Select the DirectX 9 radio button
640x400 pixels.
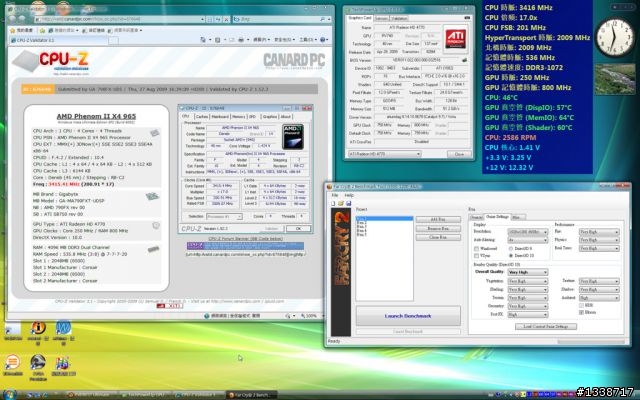(x=511, y=248)
